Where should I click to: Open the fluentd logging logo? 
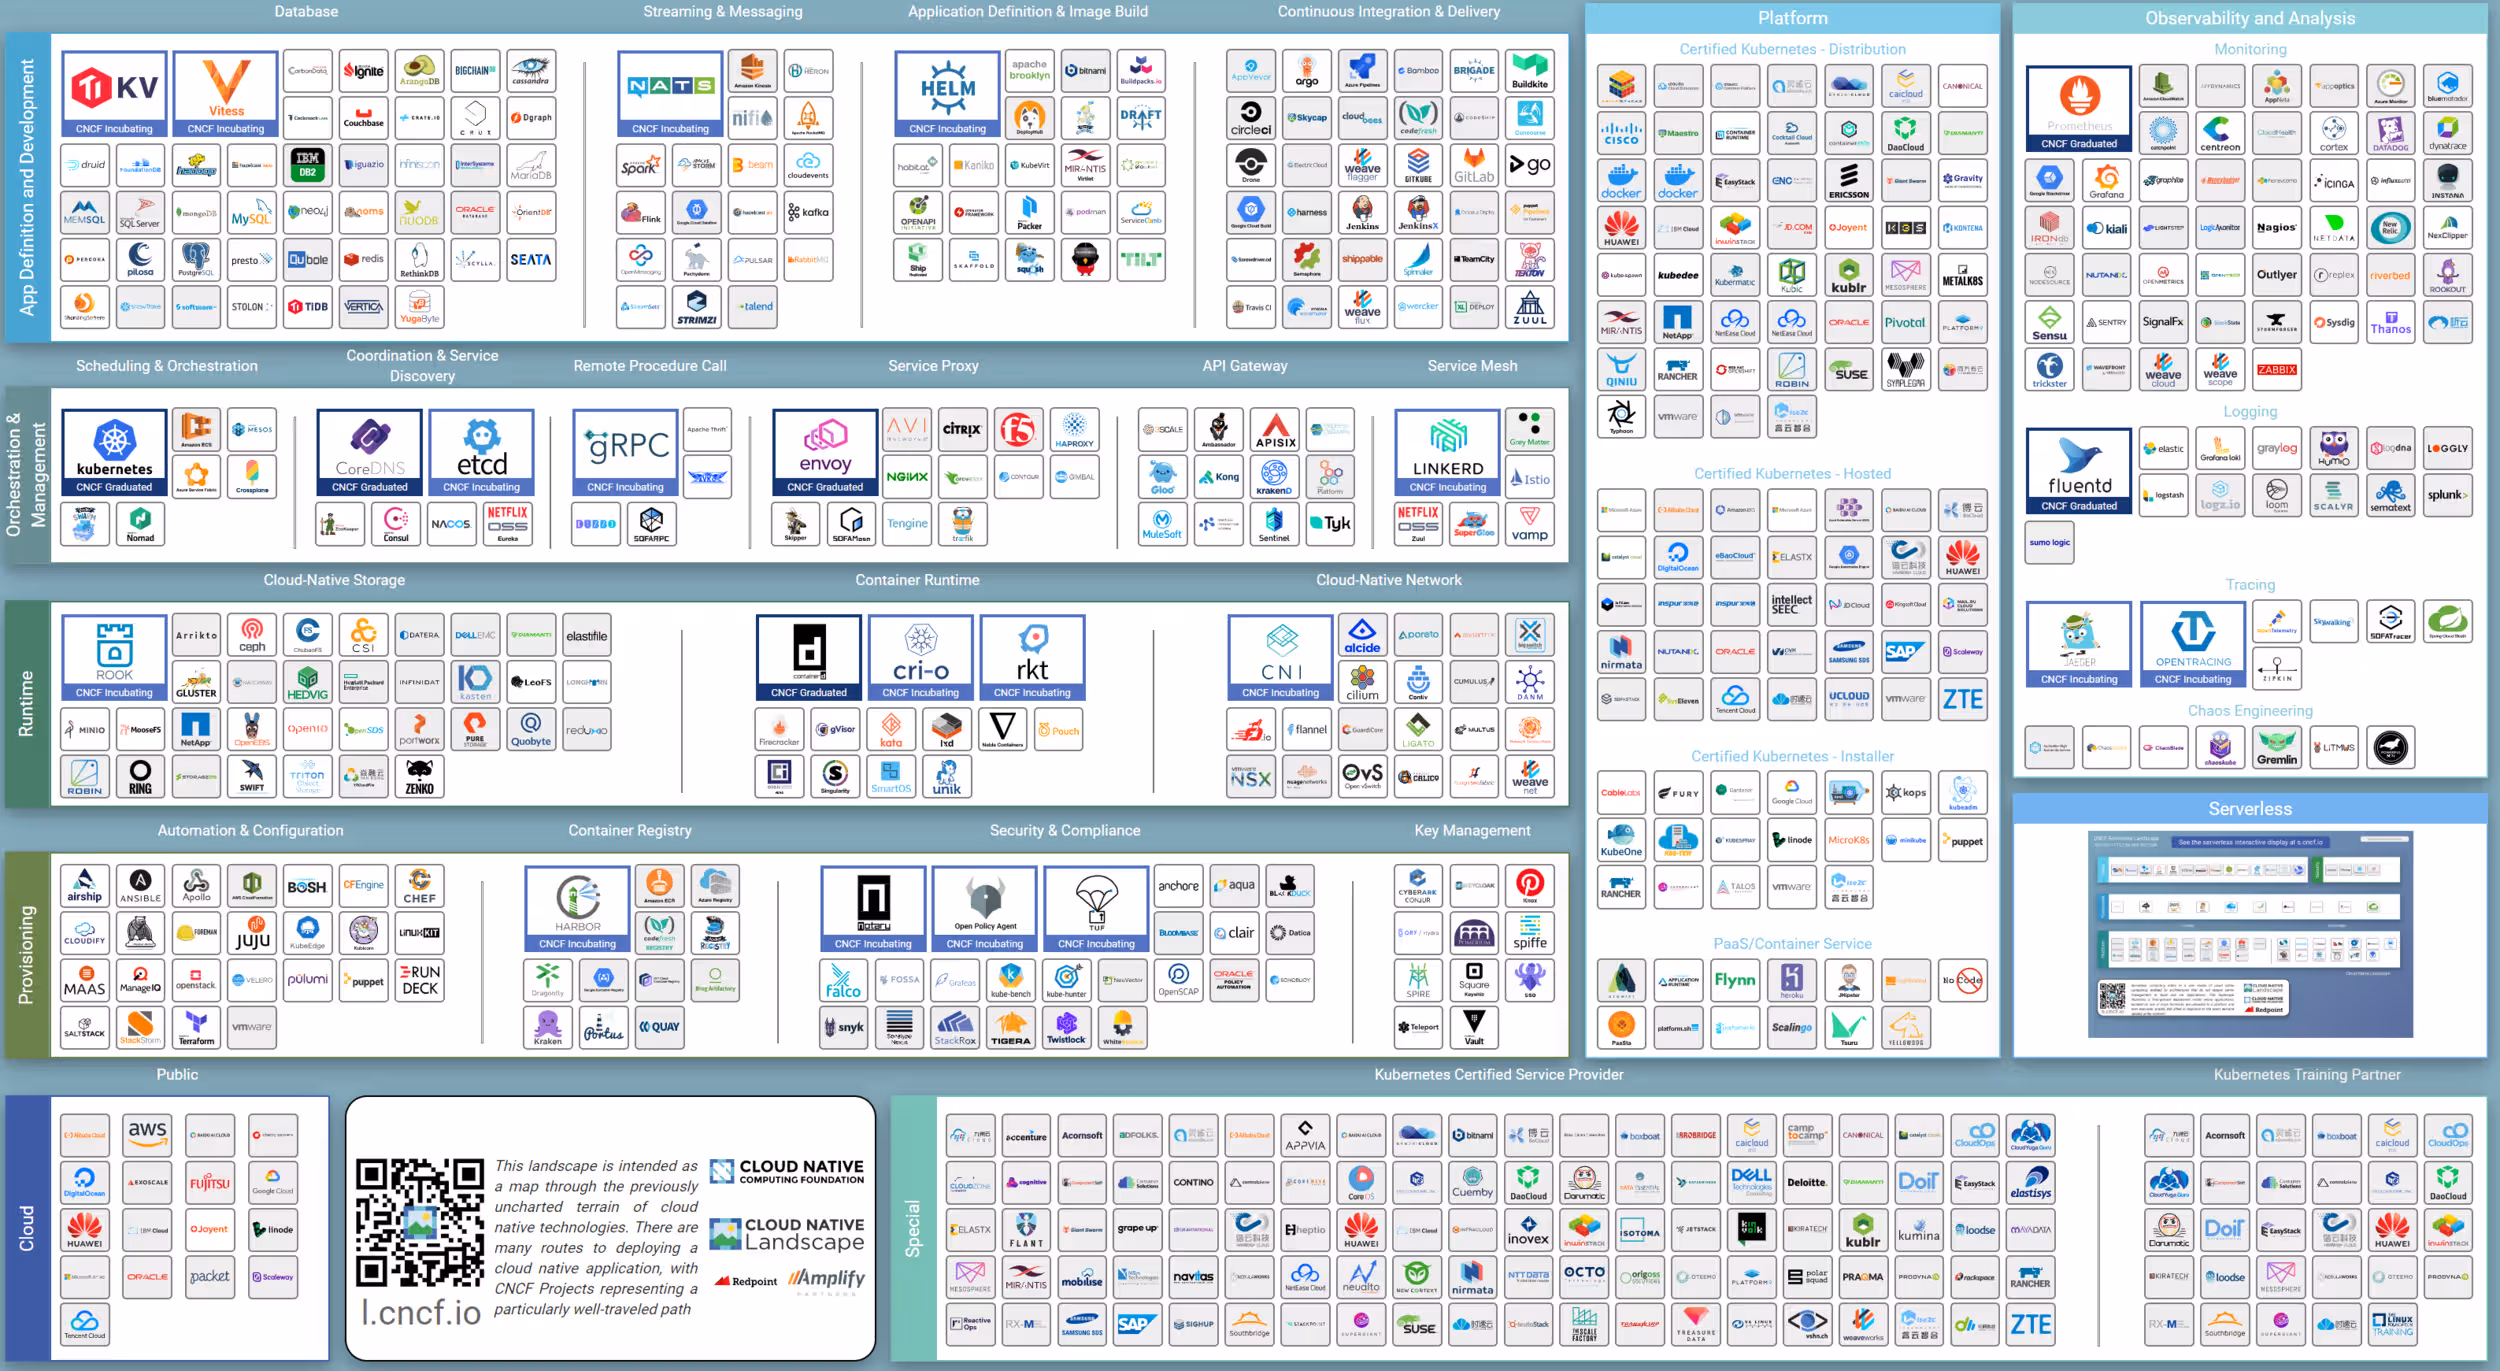click(2079, 471)
